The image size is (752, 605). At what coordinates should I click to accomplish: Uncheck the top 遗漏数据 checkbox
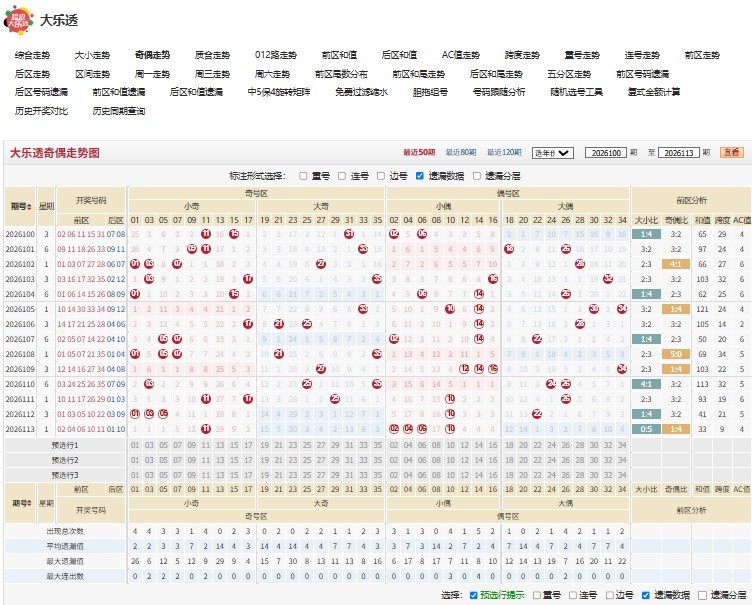(x=420, y=176)
